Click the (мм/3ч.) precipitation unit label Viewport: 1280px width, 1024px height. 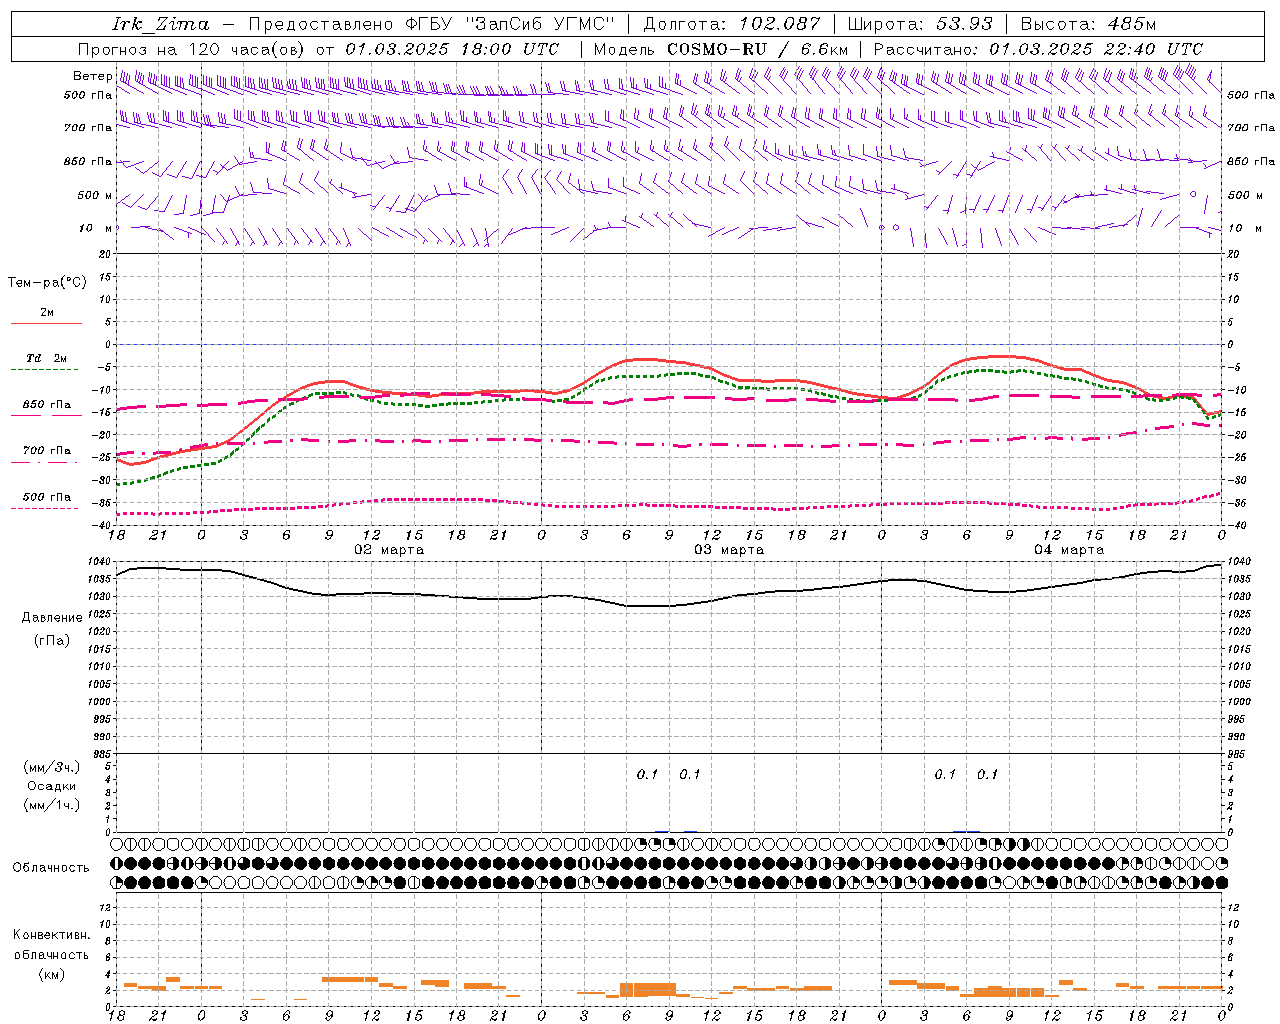click(52, 767)
